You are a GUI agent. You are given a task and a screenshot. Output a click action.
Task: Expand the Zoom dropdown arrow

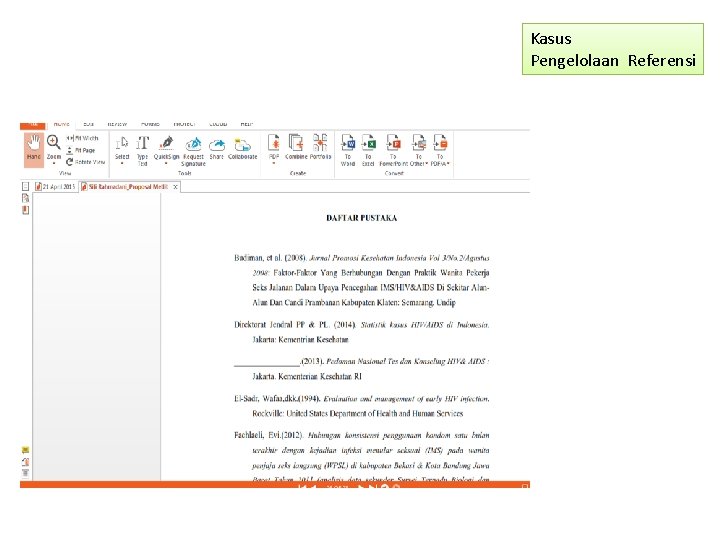[x=54, y=163]
